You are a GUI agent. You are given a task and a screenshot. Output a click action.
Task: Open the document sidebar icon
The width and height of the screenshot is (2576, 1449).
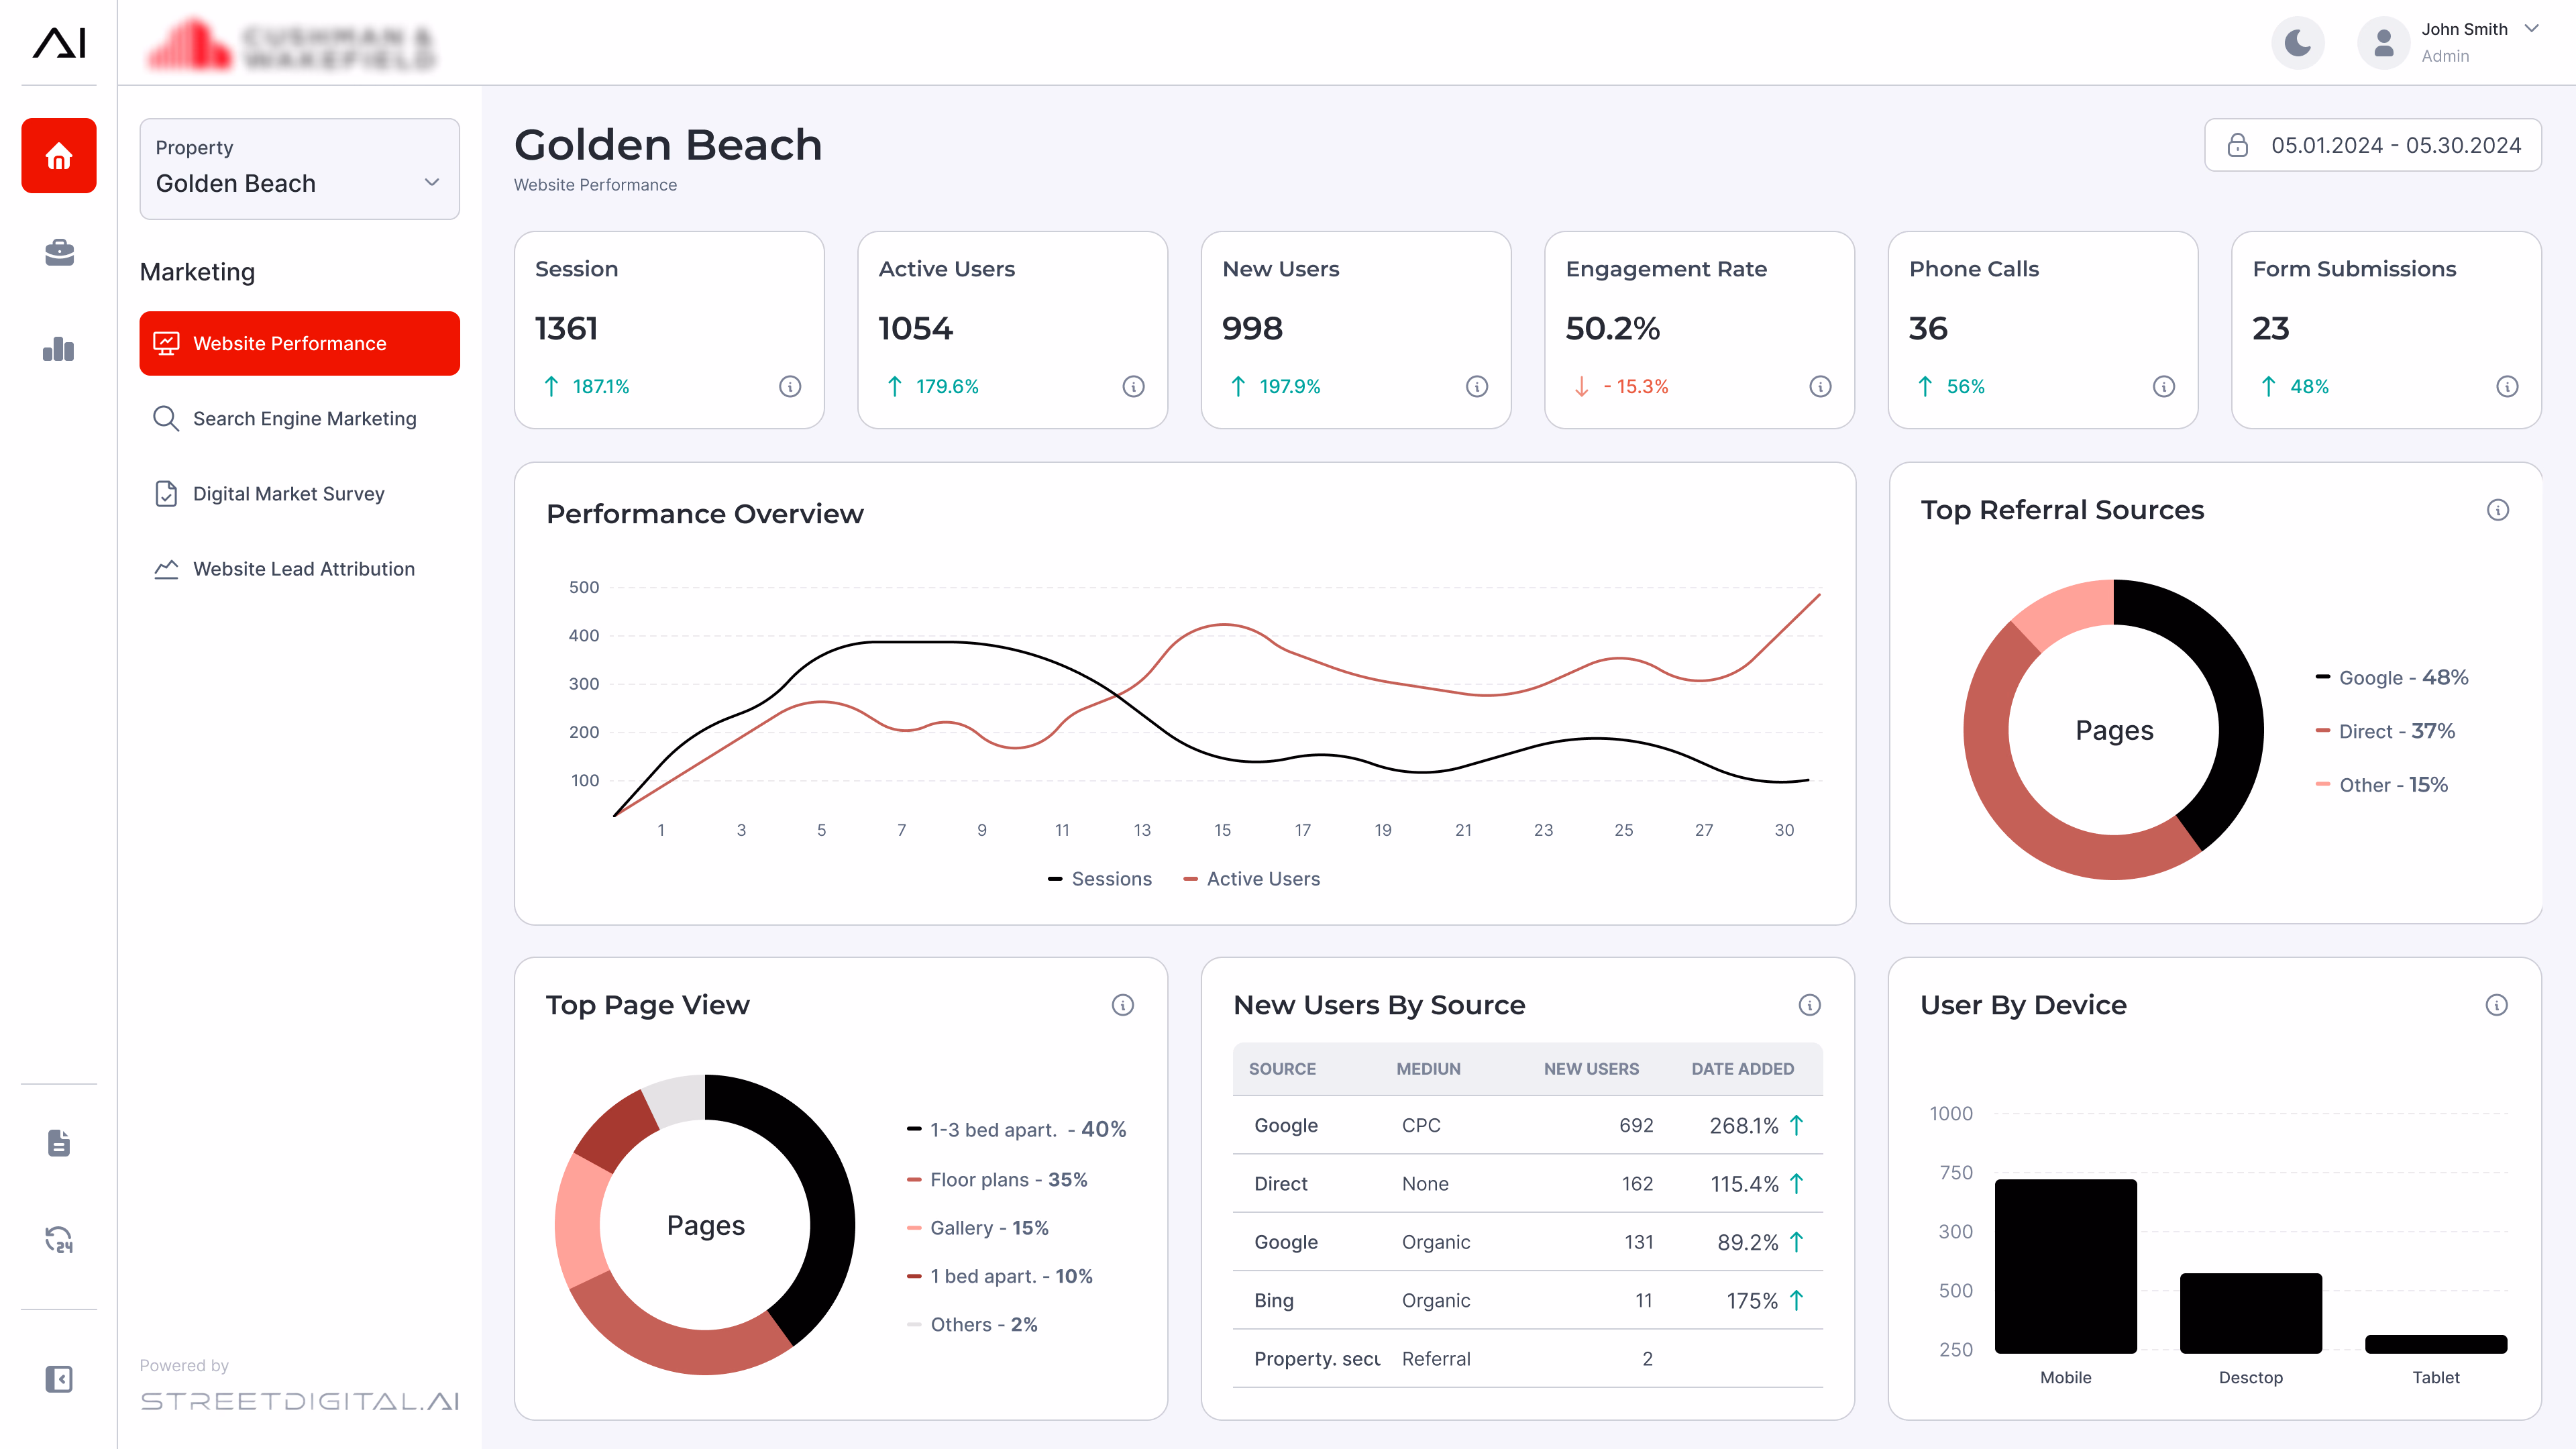tap(59, 1143)
